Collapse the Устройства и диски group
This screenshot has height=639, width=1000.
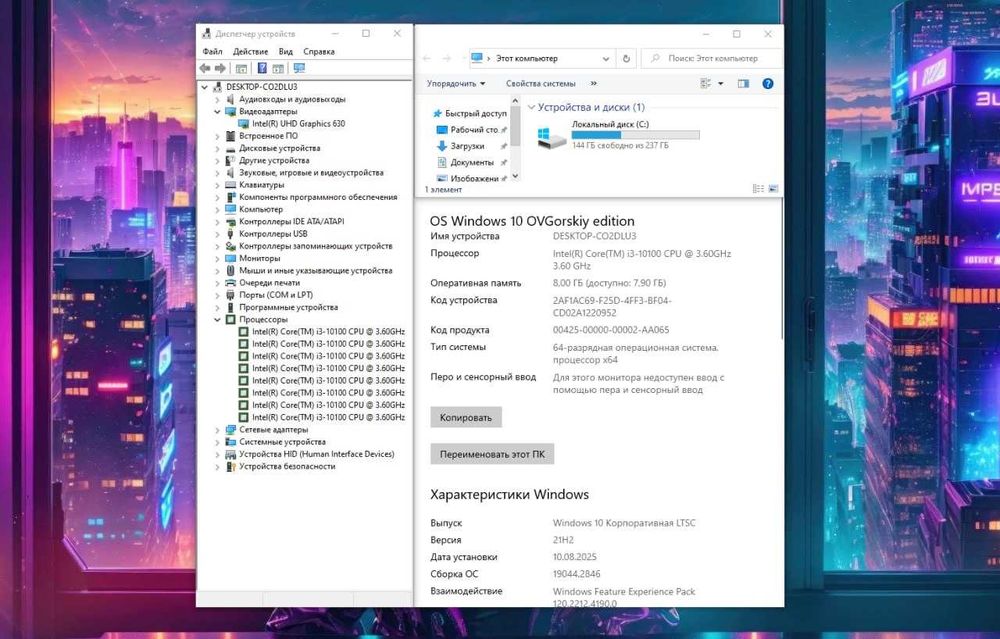click(x=531, y=107)
